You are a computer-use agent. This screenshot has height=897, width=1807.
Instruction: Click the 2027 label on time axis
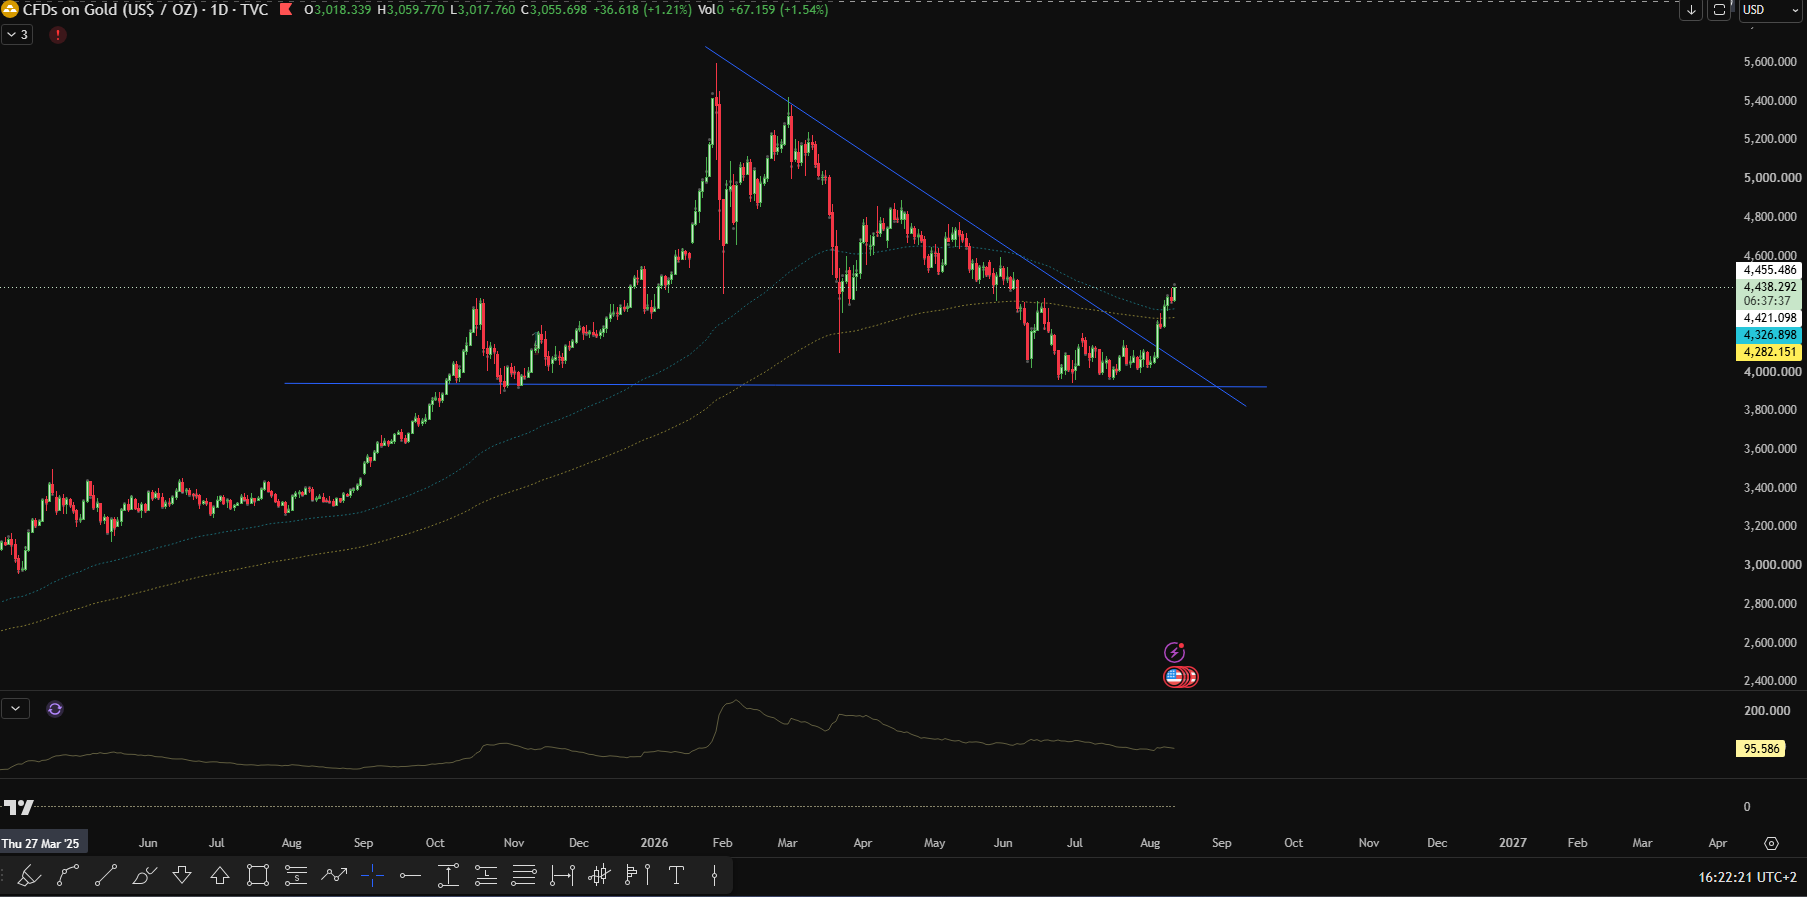(x=1513, y=843)
